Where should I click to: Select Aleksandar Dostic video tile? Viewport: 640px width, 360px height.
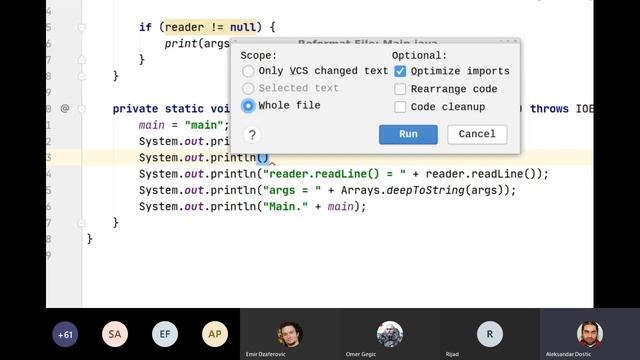(590, 334)
